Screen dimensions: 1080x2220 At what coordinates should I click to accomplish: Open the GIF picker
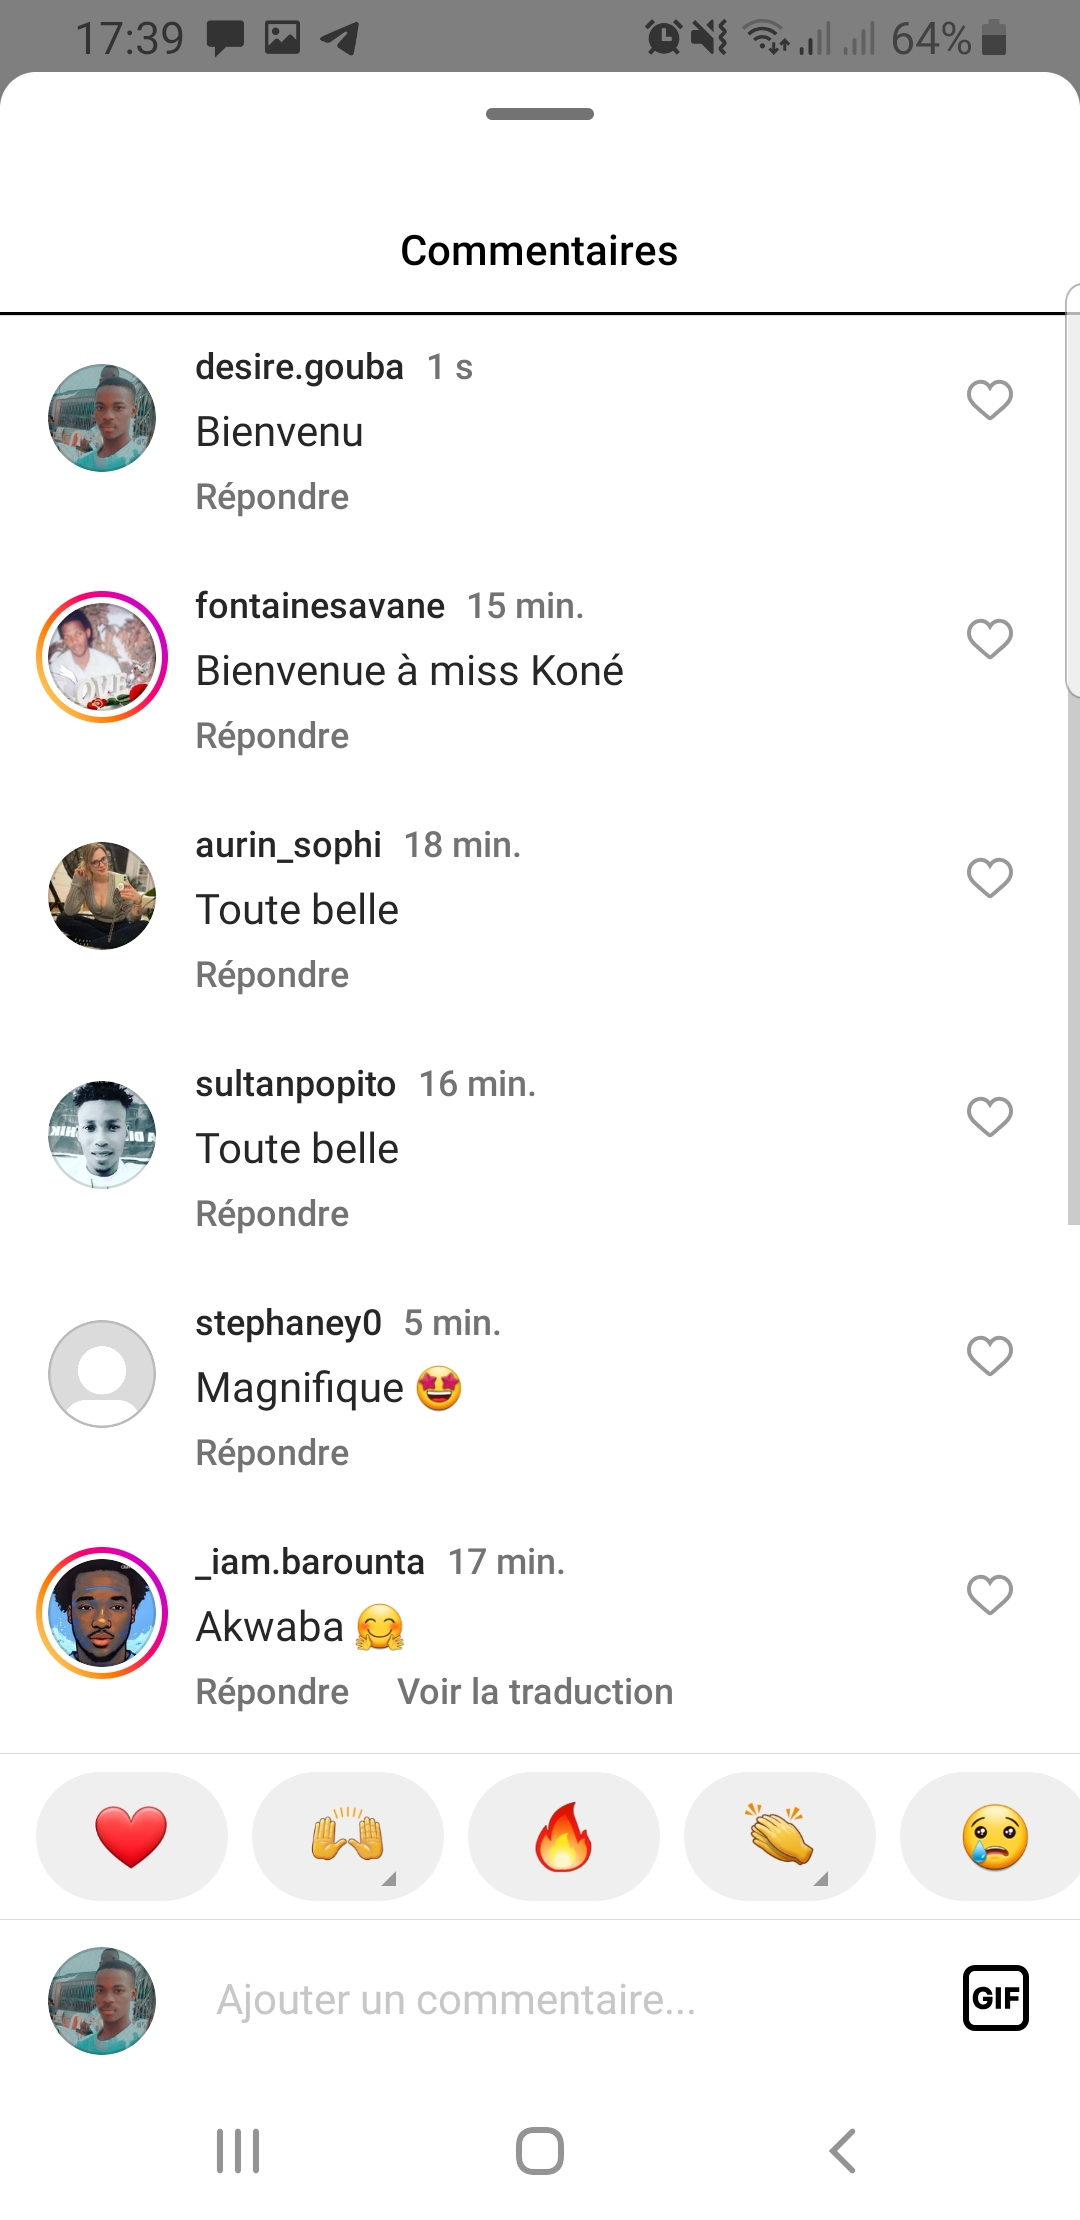point(995,1998)
